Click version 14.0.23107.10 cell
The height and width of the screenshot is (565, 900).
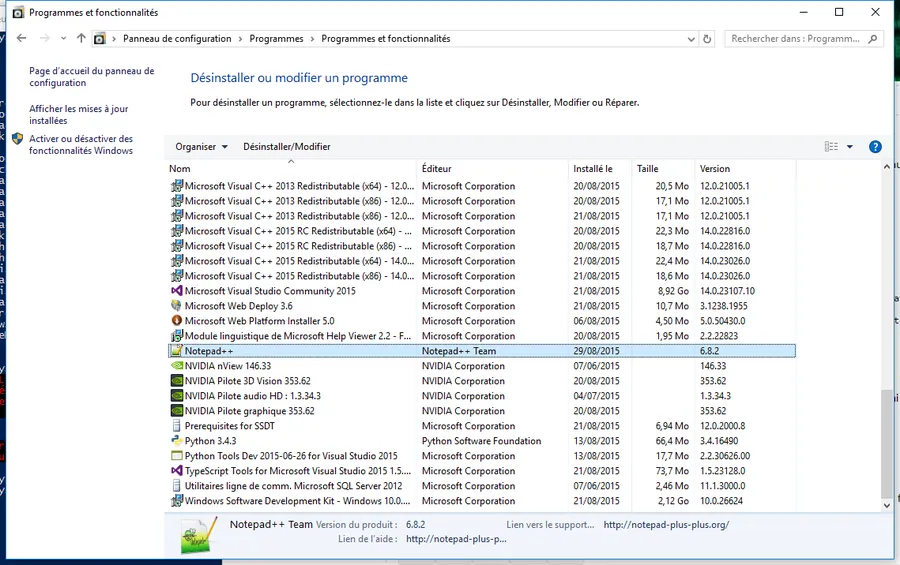tap(727, 291)
